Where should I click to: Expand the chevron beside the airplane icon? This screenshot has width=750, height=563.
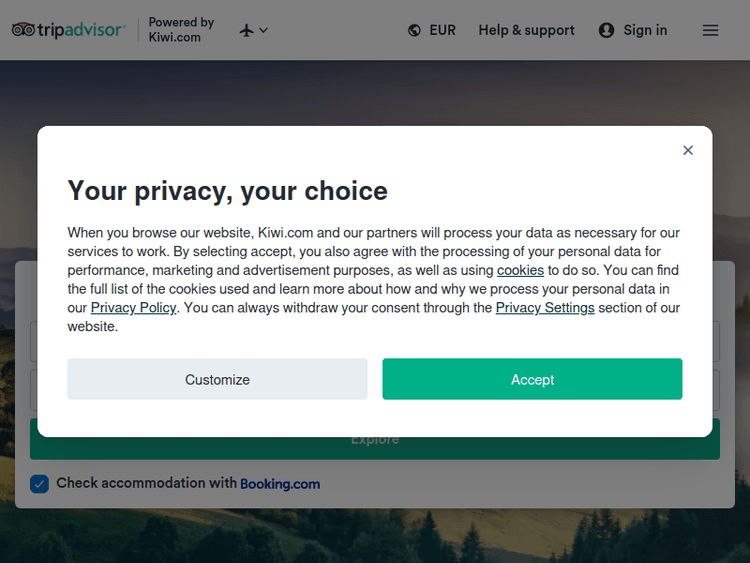pyautogui.click(x=264, y=30)
